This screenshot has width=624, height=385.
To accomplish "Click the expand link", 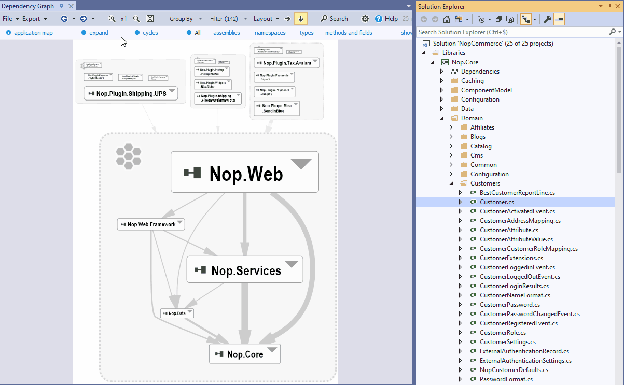I will 98,33.
